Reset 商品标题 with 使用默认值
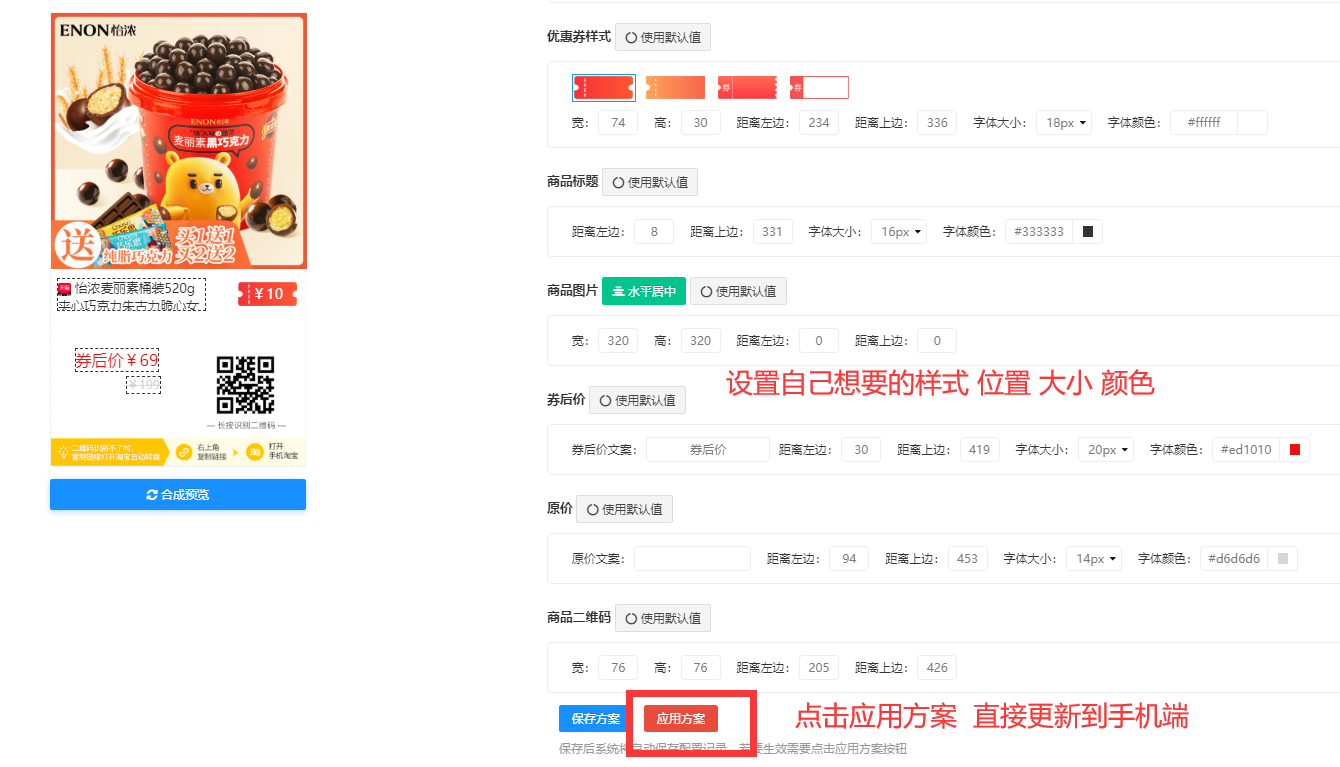The image size is (1340, 767). point(650,182)
